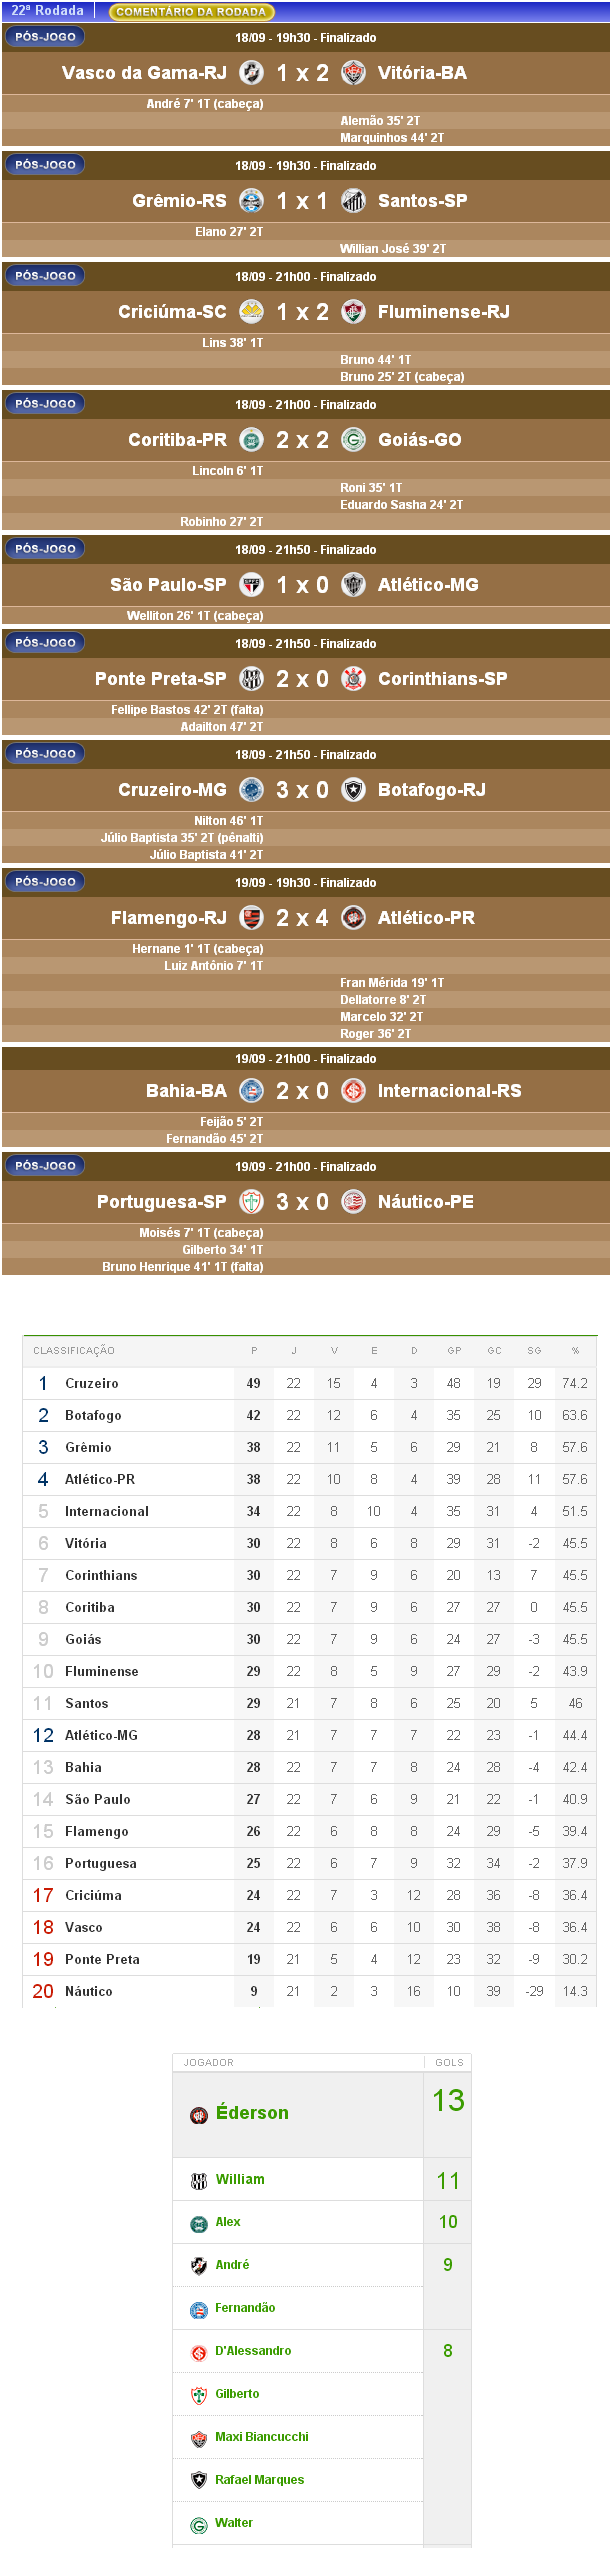Click the Fluminense club crest icon
The height and width of the screenshot is (2550, 612).
click(353, 312)
